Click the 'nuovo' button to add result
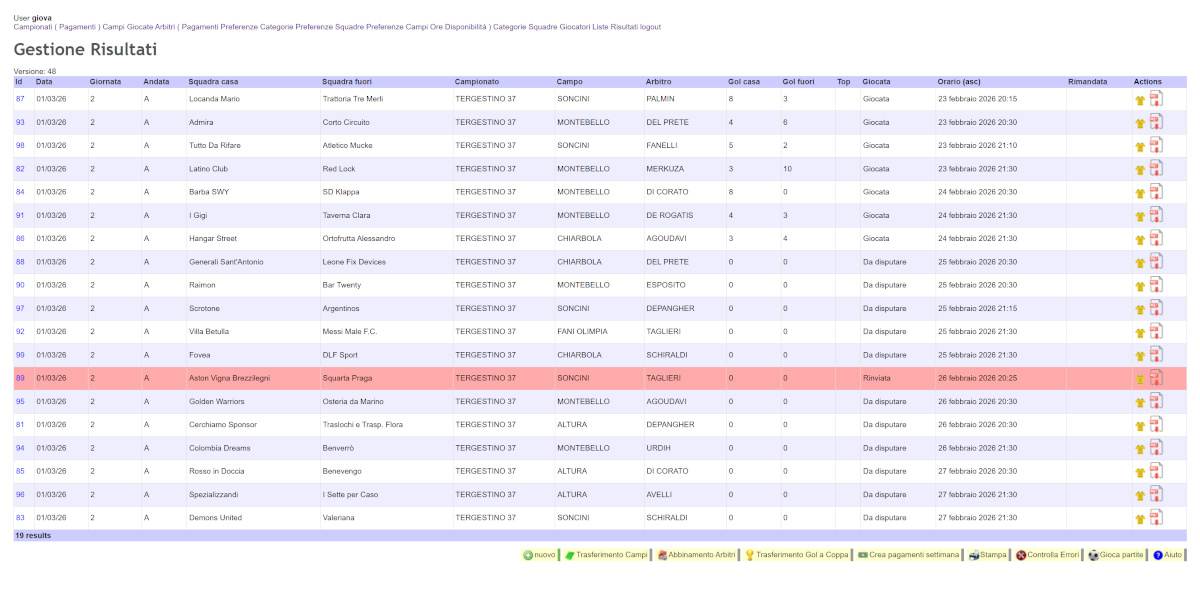Image resolution: width=1200 pixels, height=605 pixels. tap(539, 555)
